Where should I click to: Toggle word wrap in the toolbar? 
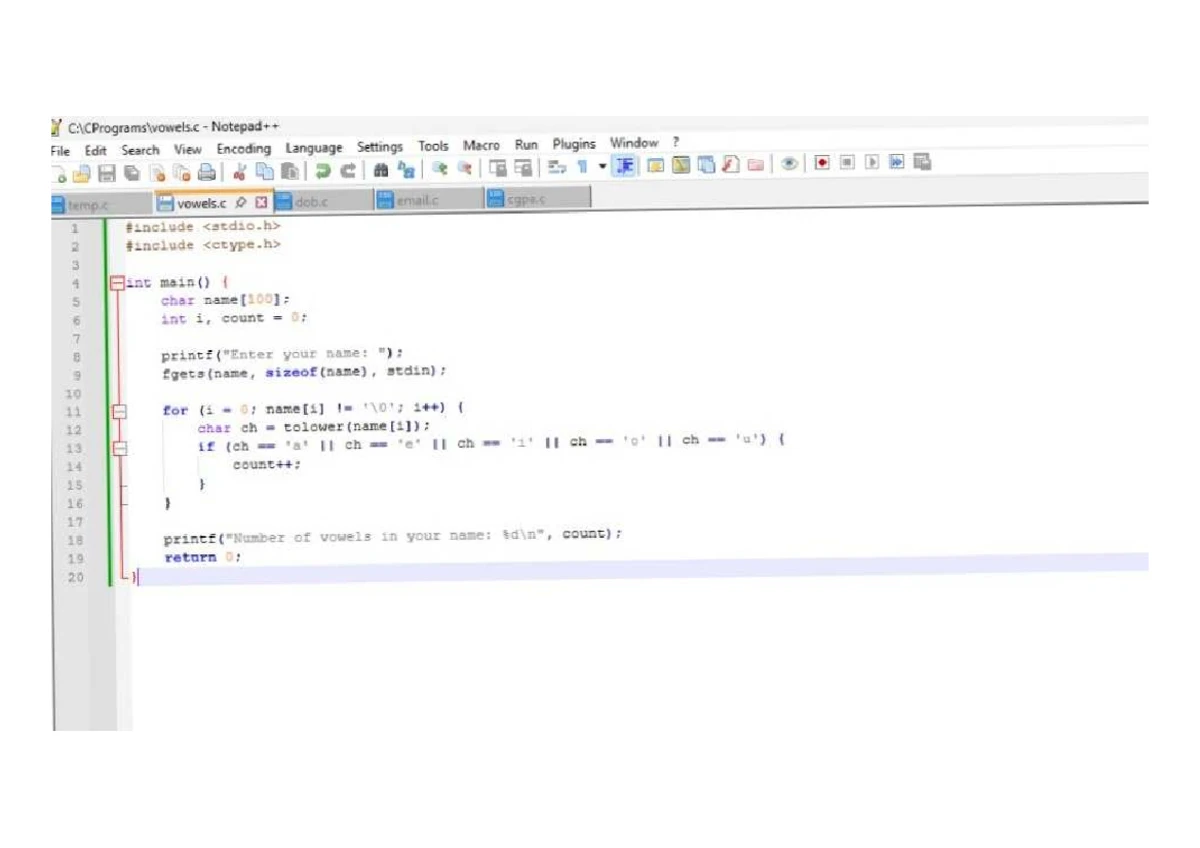[556, 167]
